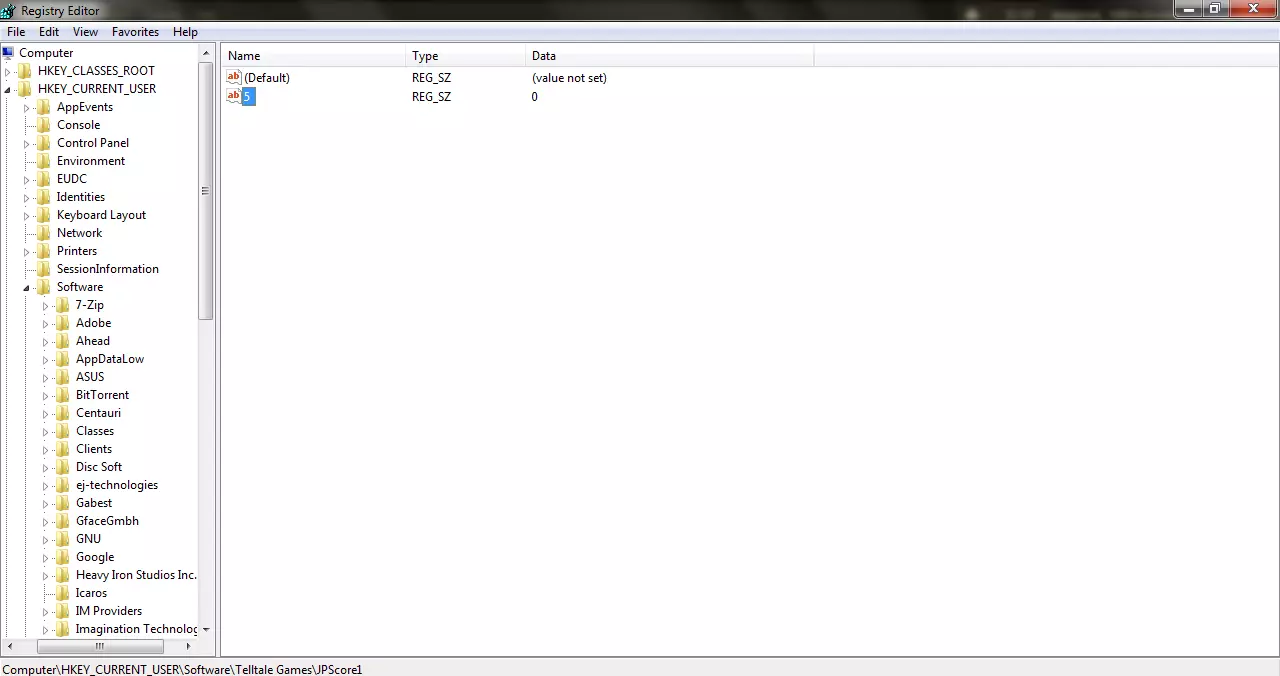
Task: Sort values by Type column header
Action: pos(466,56)
